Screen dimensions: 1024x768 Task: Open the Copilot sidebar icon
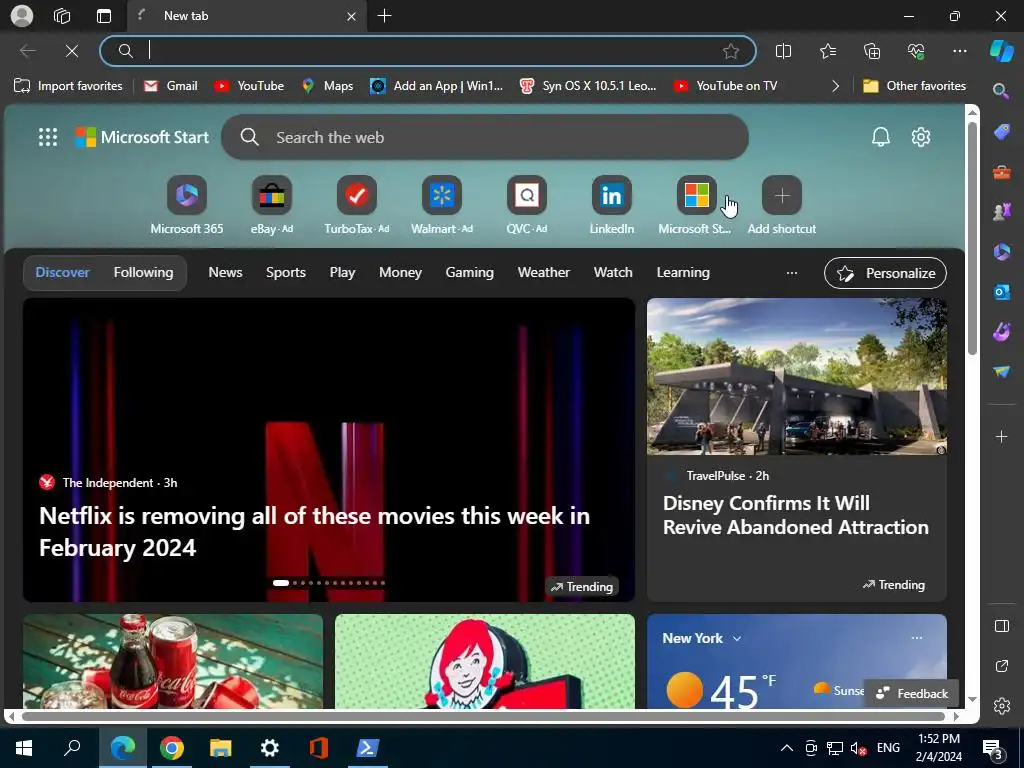1002,51
